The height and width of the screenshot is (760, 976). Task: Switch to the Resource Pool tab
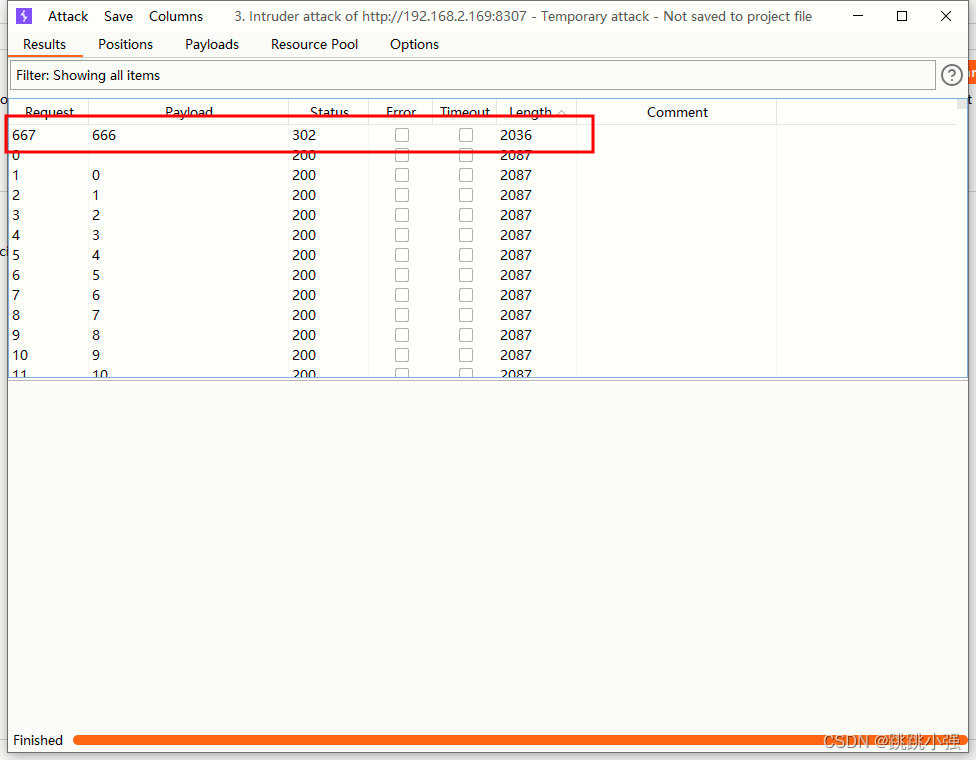click(314, 44)
